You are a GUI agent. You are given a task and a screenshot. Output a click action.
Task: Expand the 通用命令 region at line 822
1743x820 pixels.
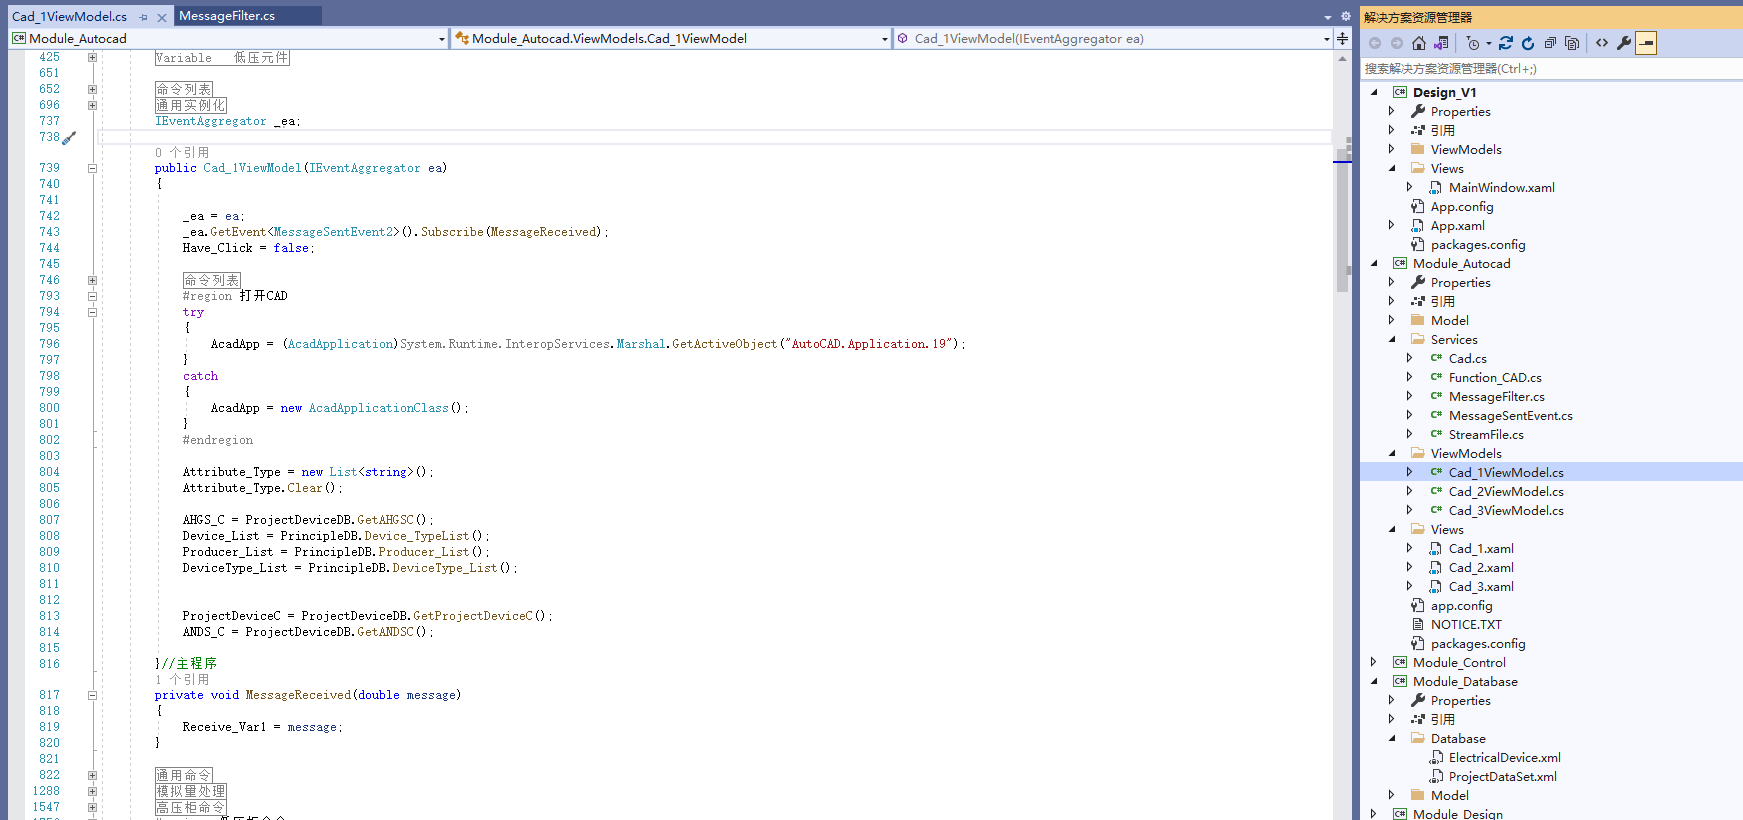[x=92, y=775]
